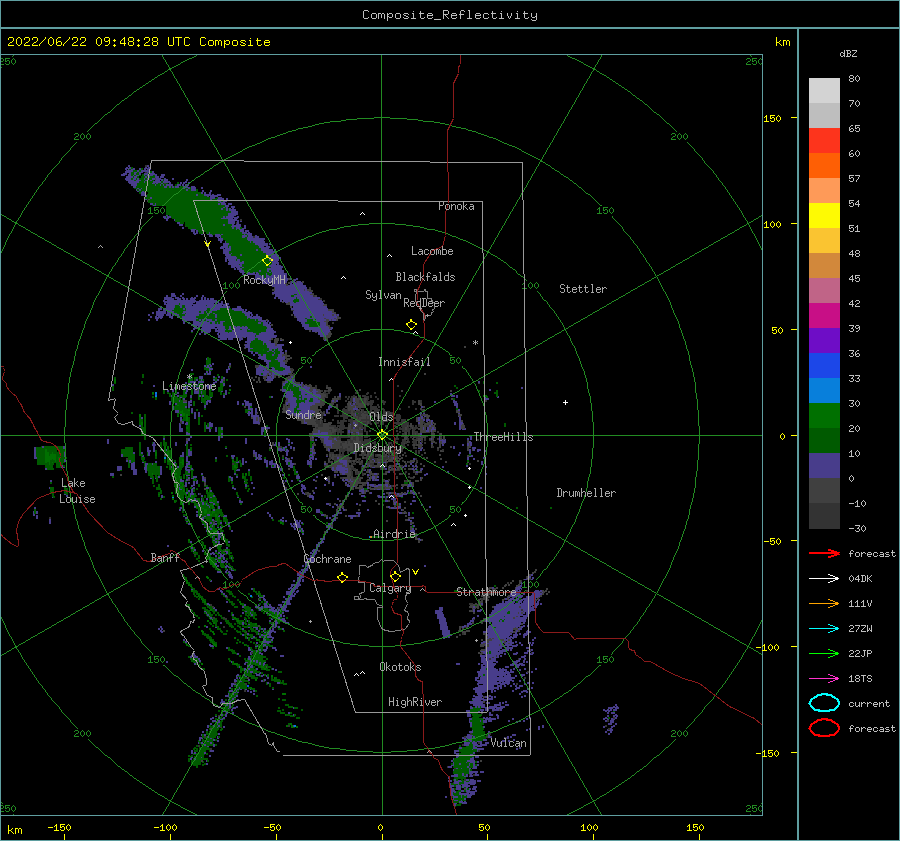Viewport: 900px width, 841px height.
Task: Click the Innisfail city label
Action: (404, 362)
